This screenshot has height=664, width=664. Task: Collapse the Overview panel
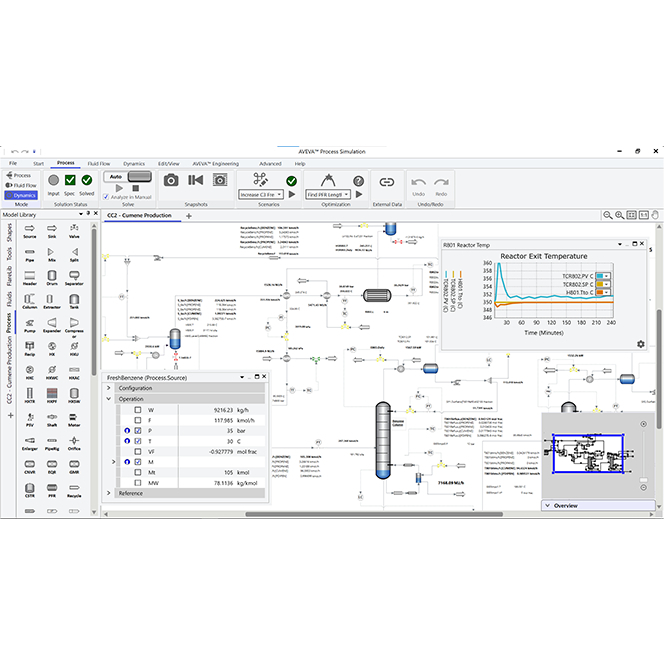548,506
